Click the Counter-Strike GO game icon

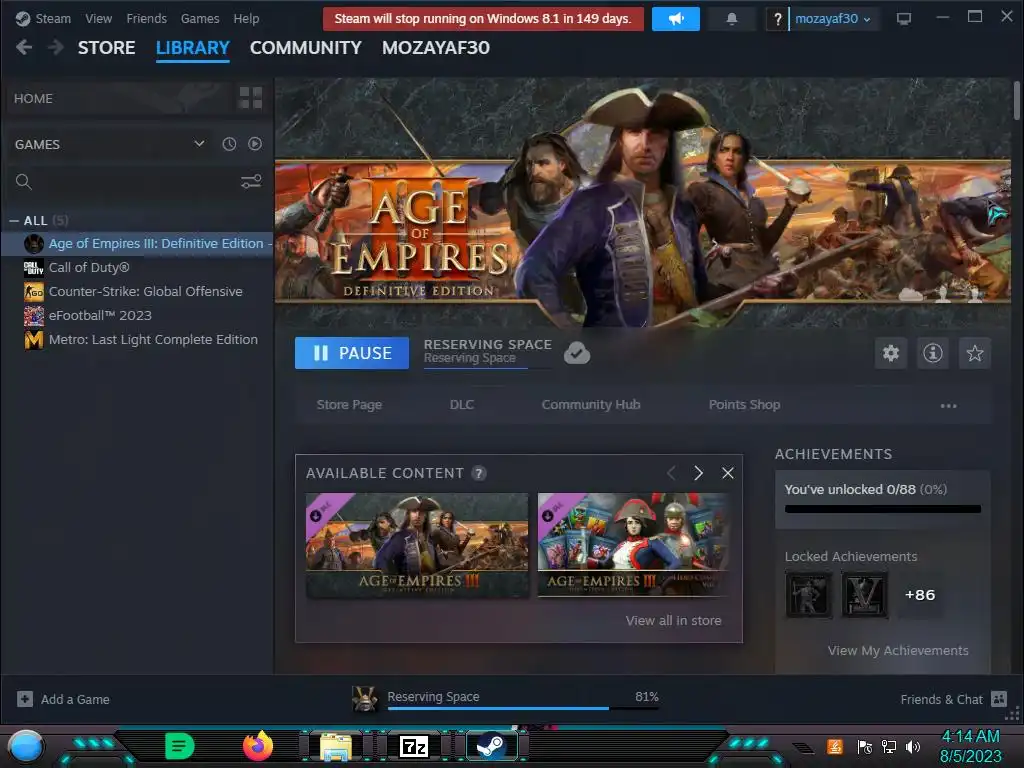(33, 291)
